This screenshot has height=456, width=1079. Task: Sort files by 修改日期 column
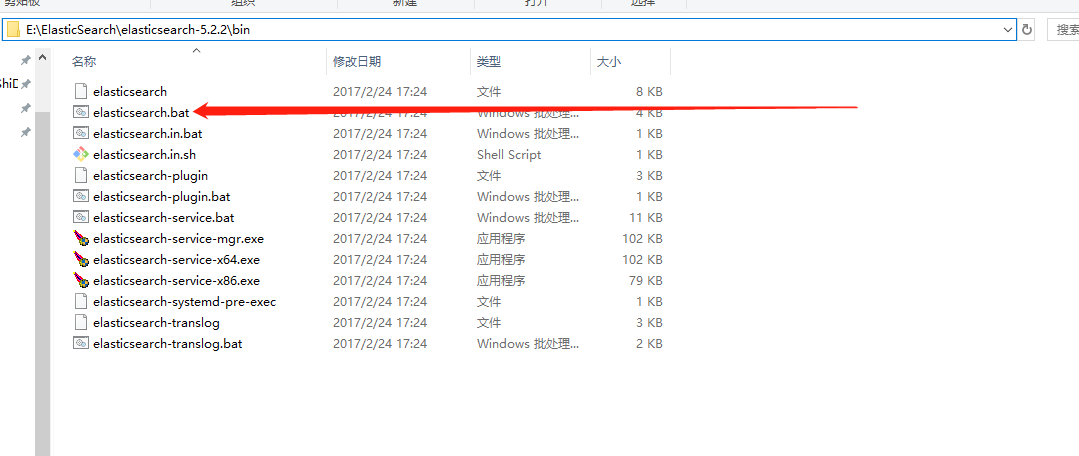coord(356,61)
